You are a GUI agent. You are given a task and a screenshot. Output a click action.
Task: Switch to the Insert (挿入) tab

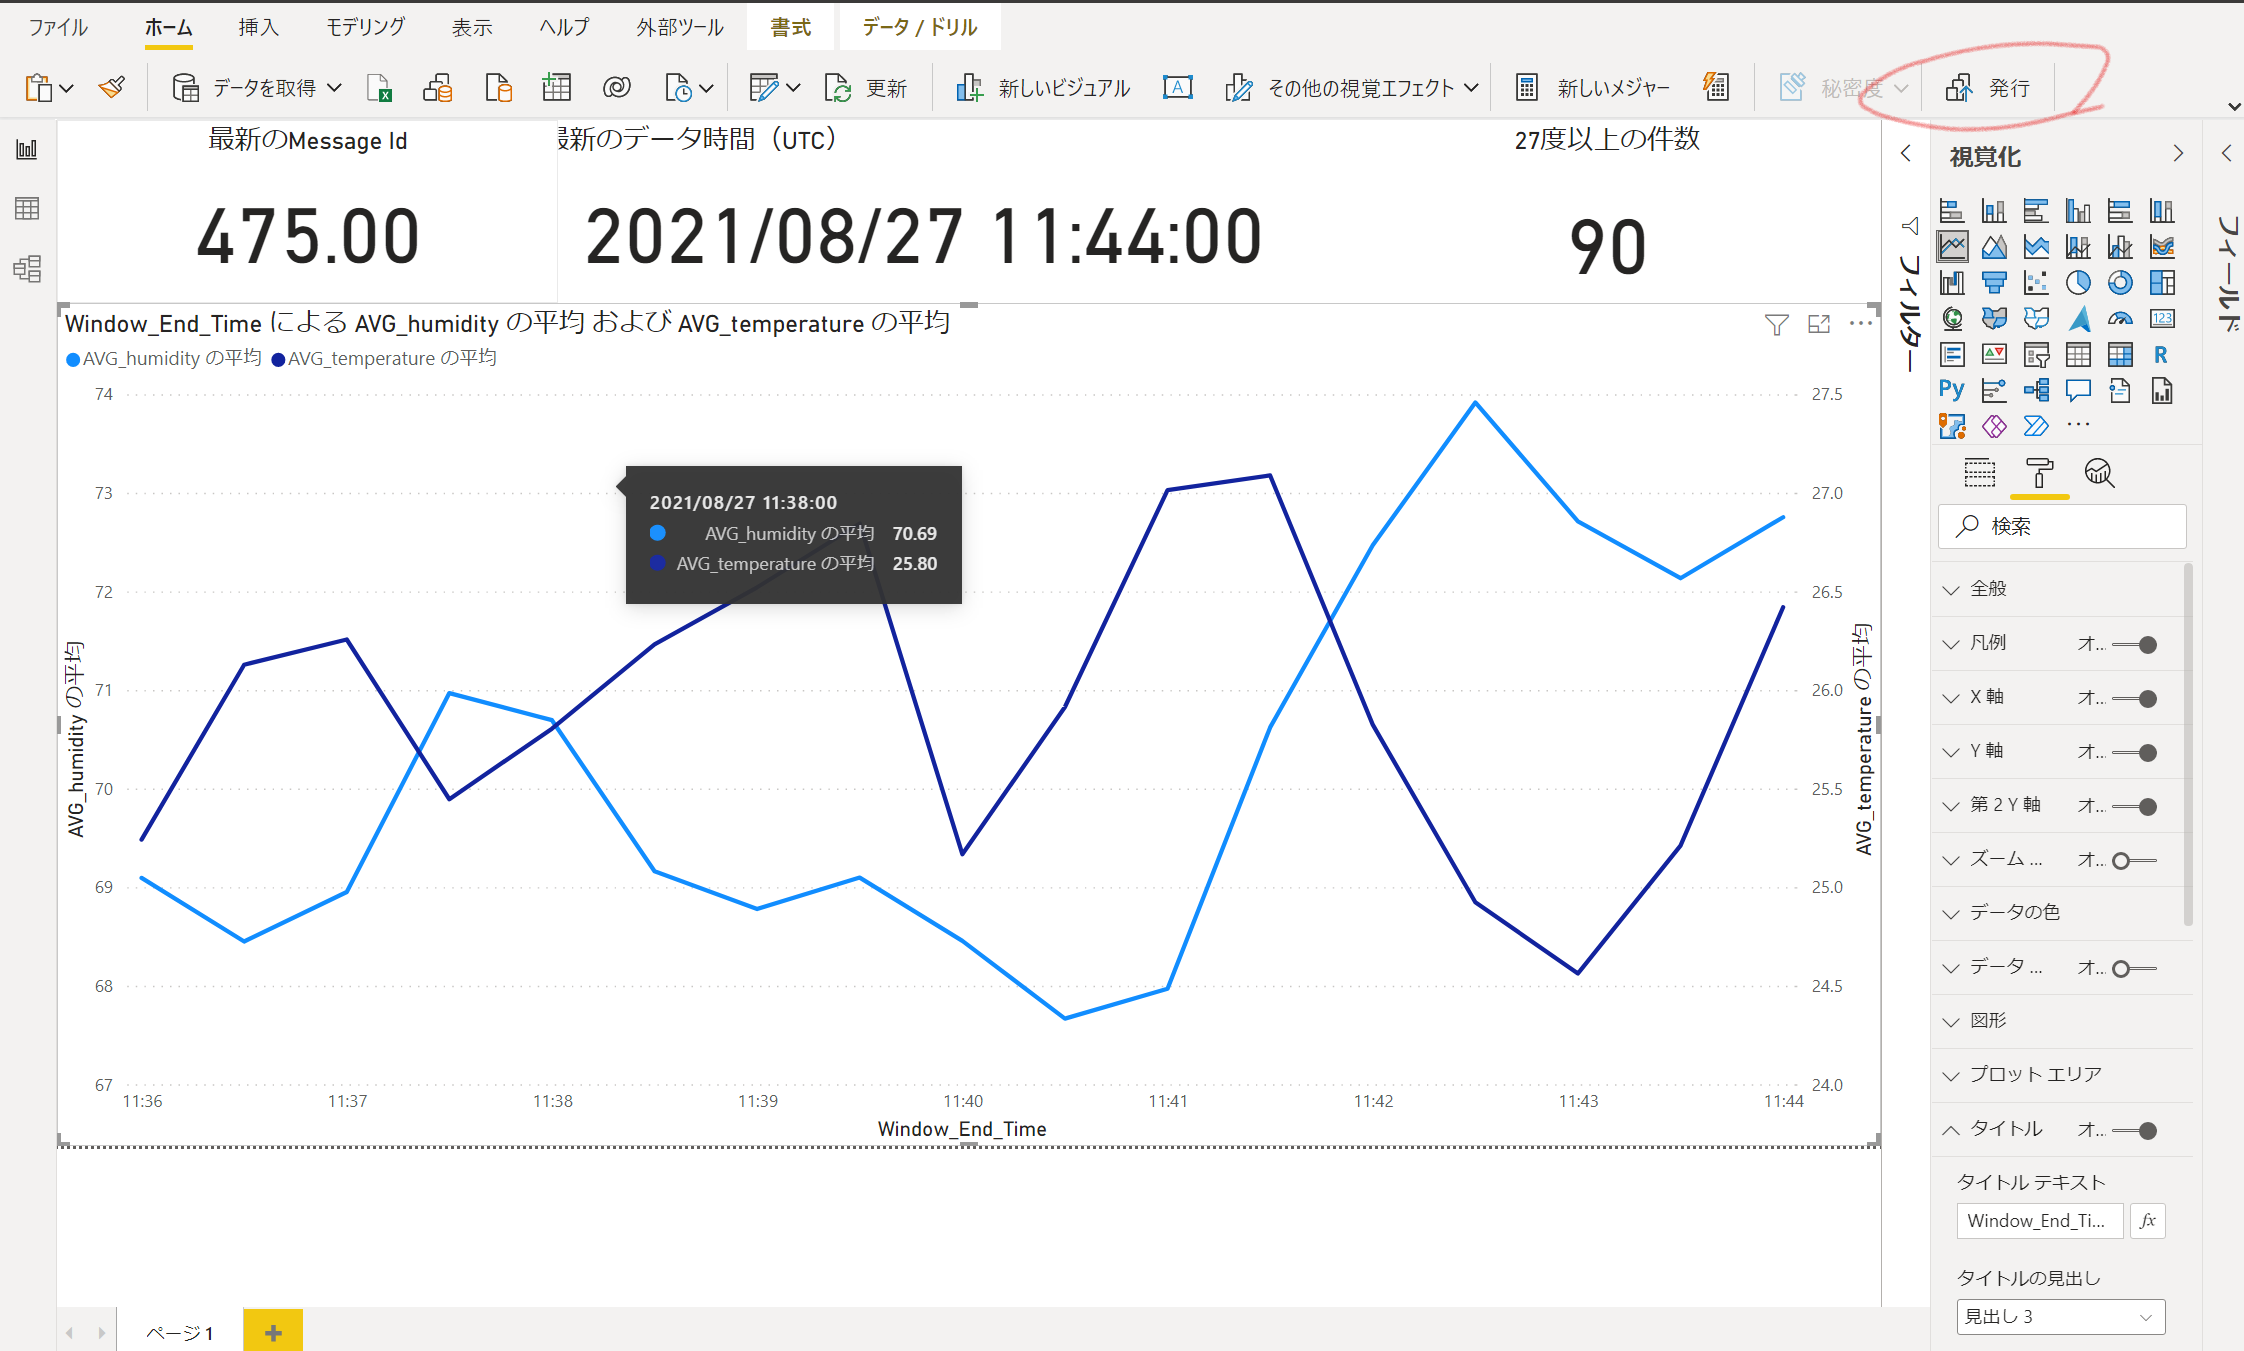coord(258,27)
